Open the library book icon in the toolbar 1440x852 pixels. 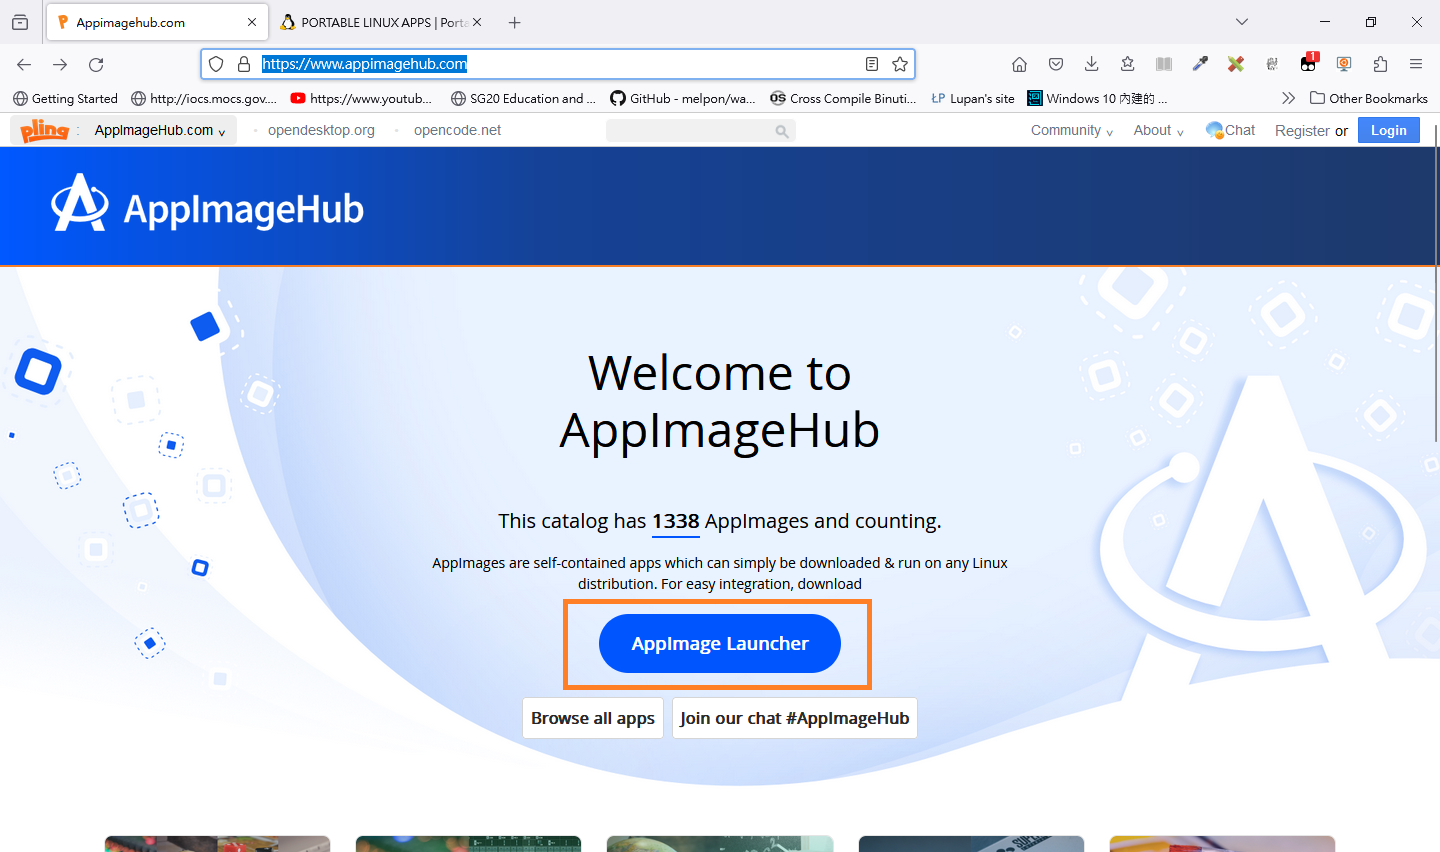1163,64
